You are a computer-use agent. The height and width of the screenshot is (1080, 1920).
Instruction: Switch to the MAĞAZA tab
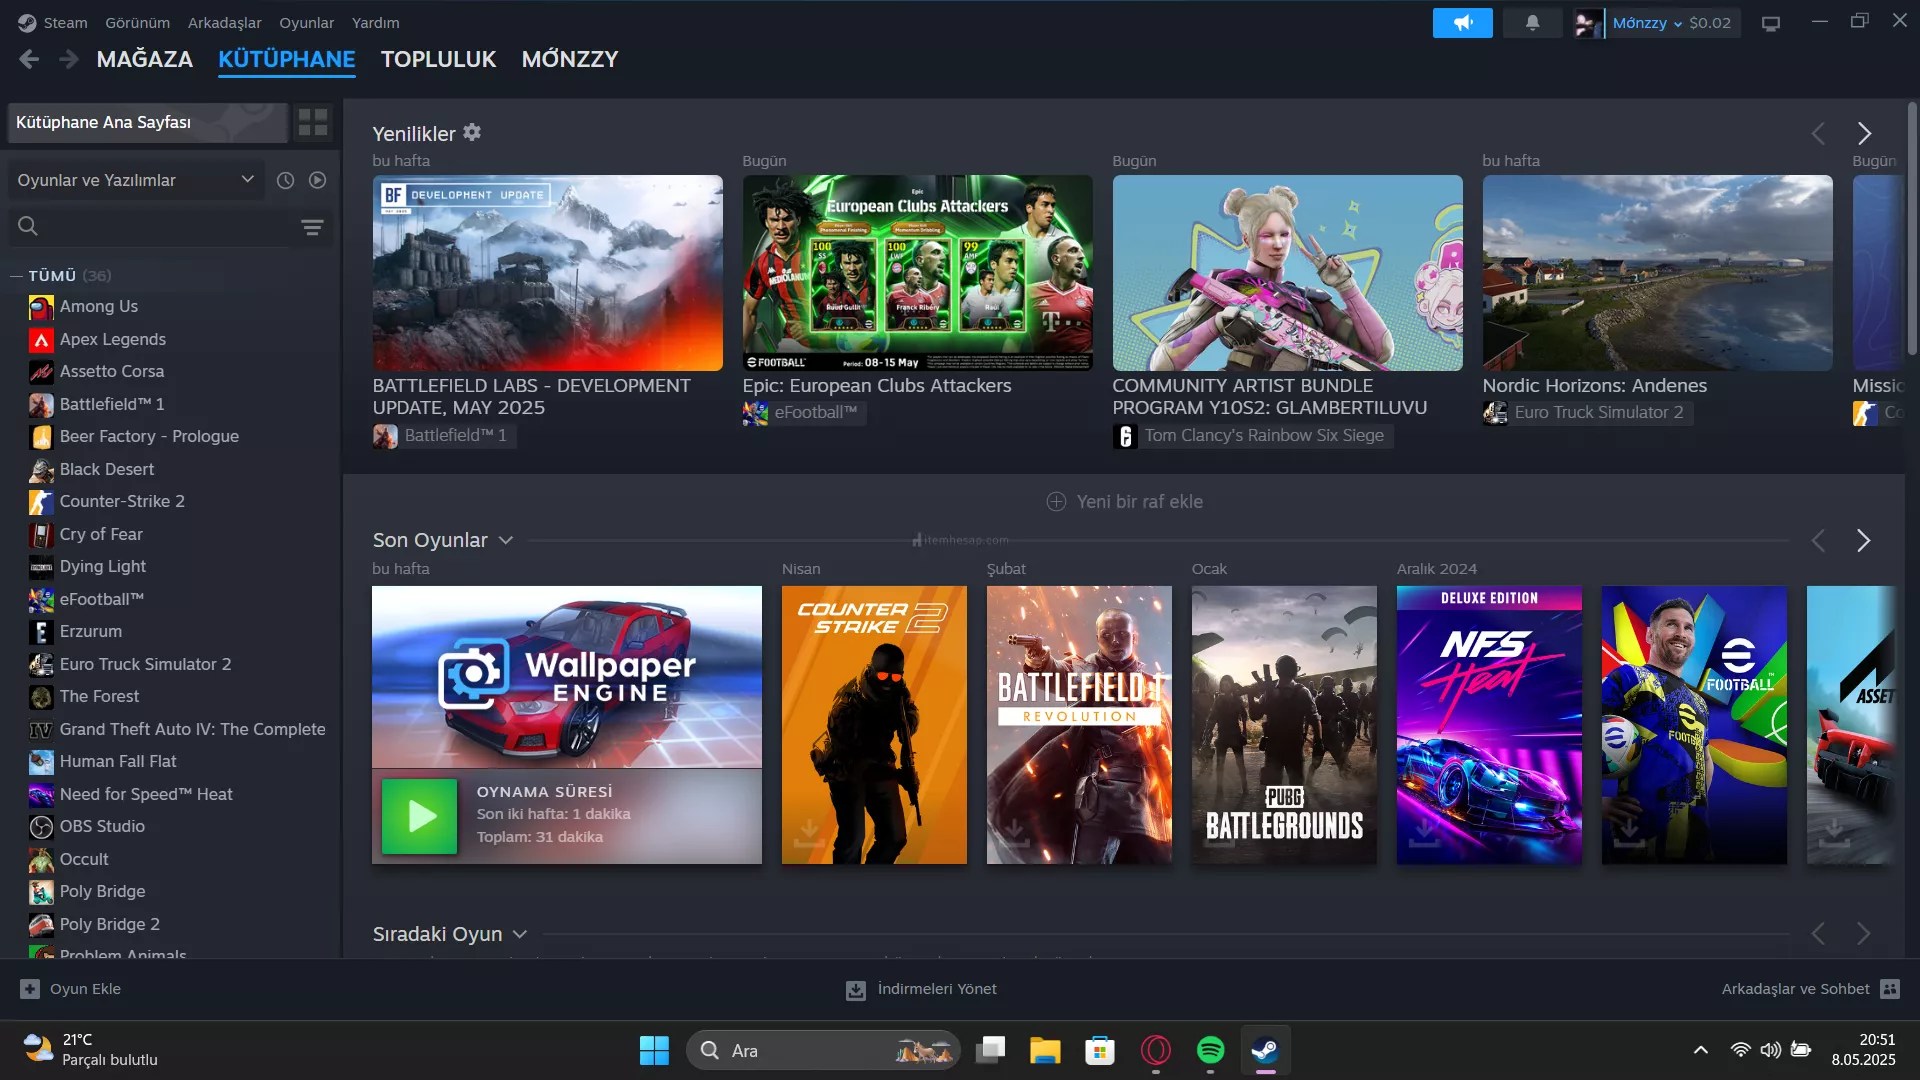(x=145, y=60)
